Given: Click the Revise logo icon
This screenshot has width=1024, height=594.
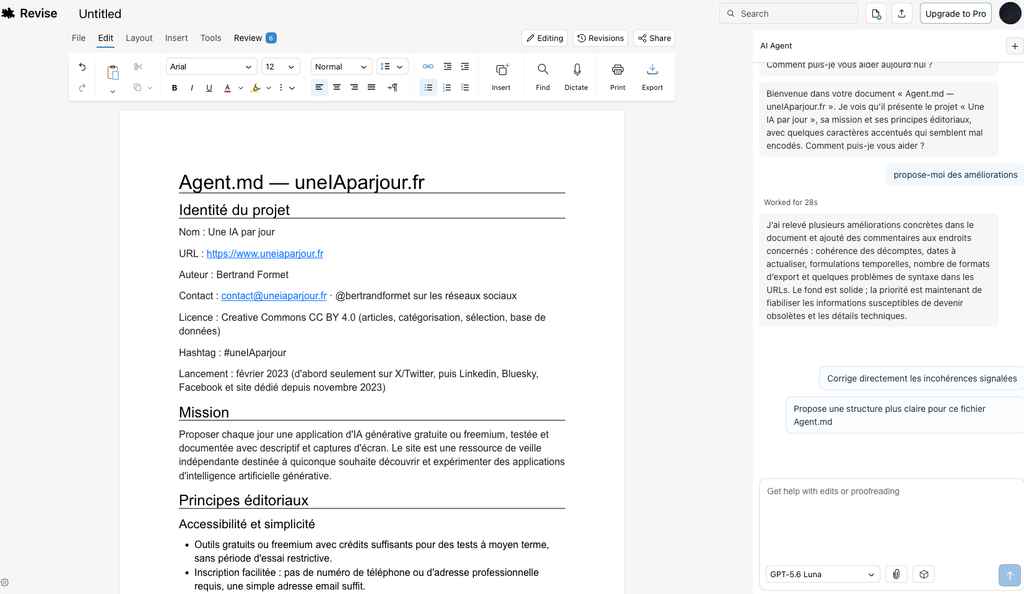Looking at the screenshot, I should [x=8, y=13].
